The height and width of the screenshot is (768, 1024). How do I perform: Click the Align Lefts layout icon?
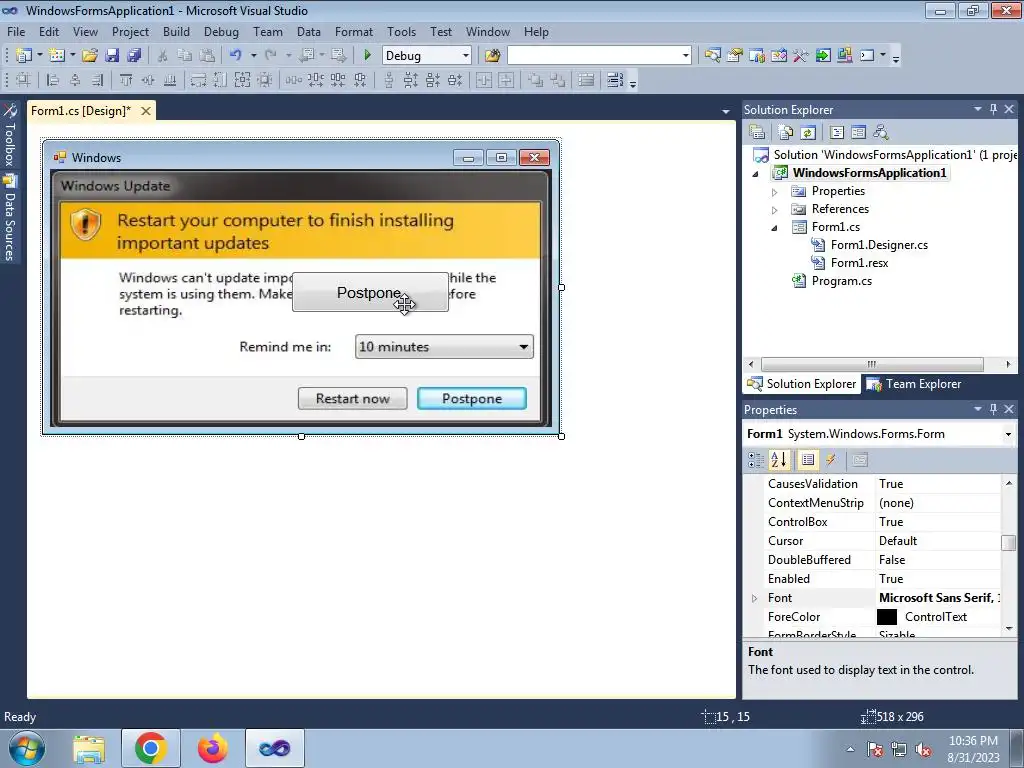53,80
